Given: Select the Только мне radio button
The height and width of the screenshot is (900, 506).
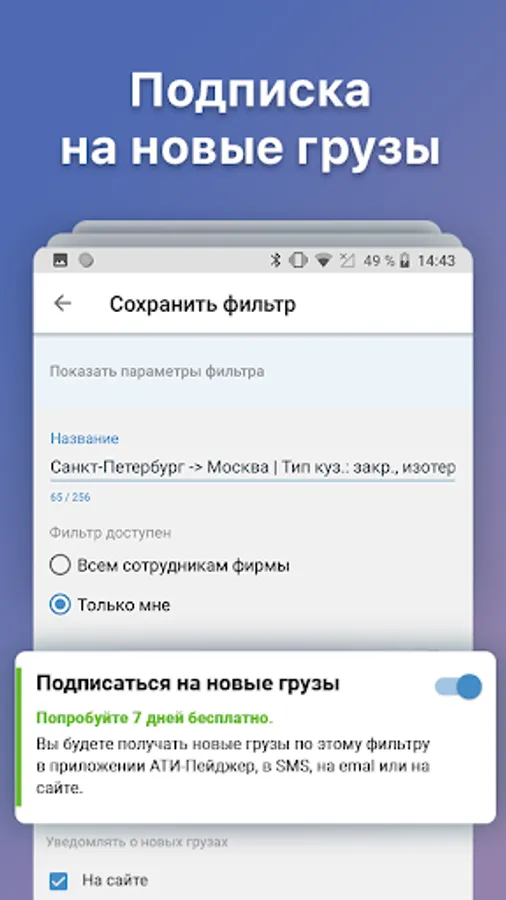Looking at the screenshot, I should point(60,604).
